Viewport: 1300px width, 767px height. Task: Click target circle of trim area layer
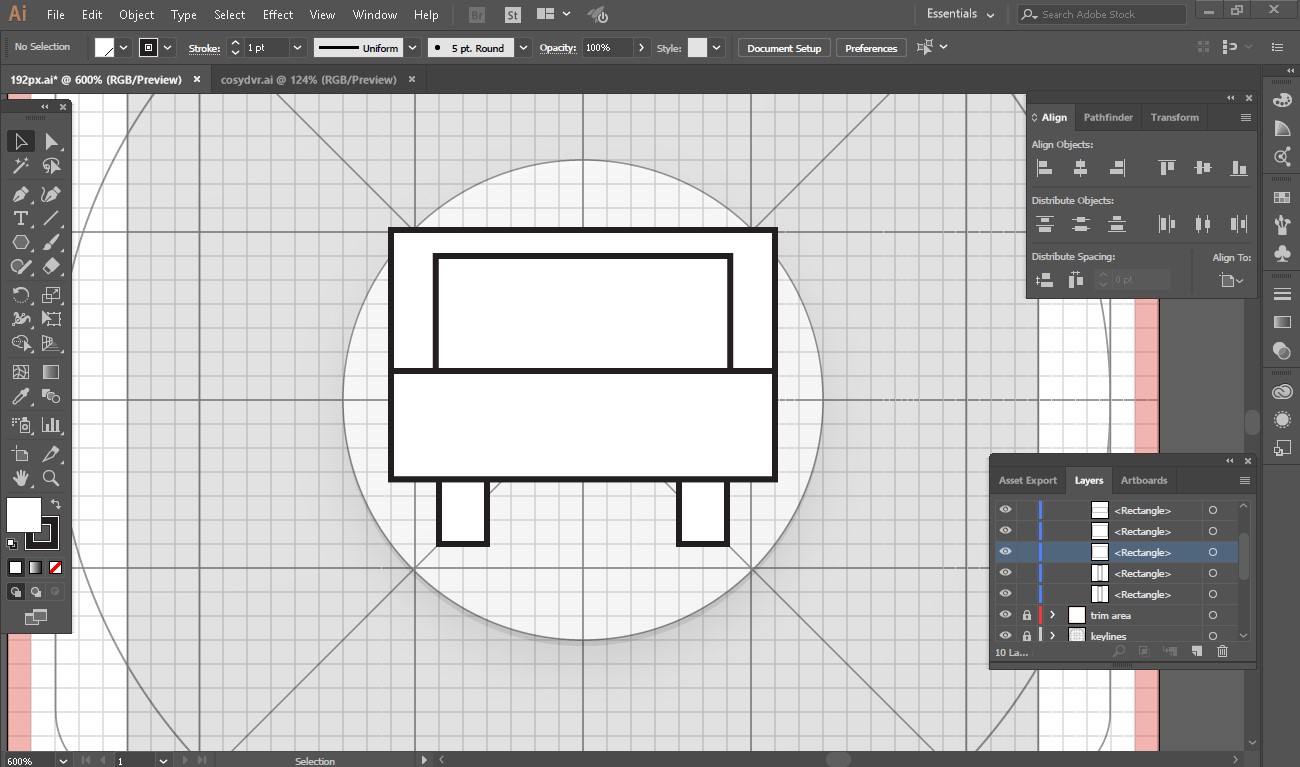pos(1213,615)
